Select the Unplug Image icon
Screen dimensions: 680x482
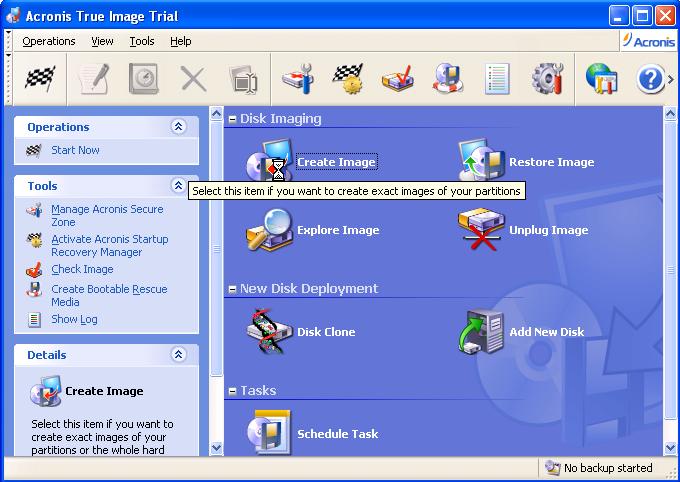480,229
